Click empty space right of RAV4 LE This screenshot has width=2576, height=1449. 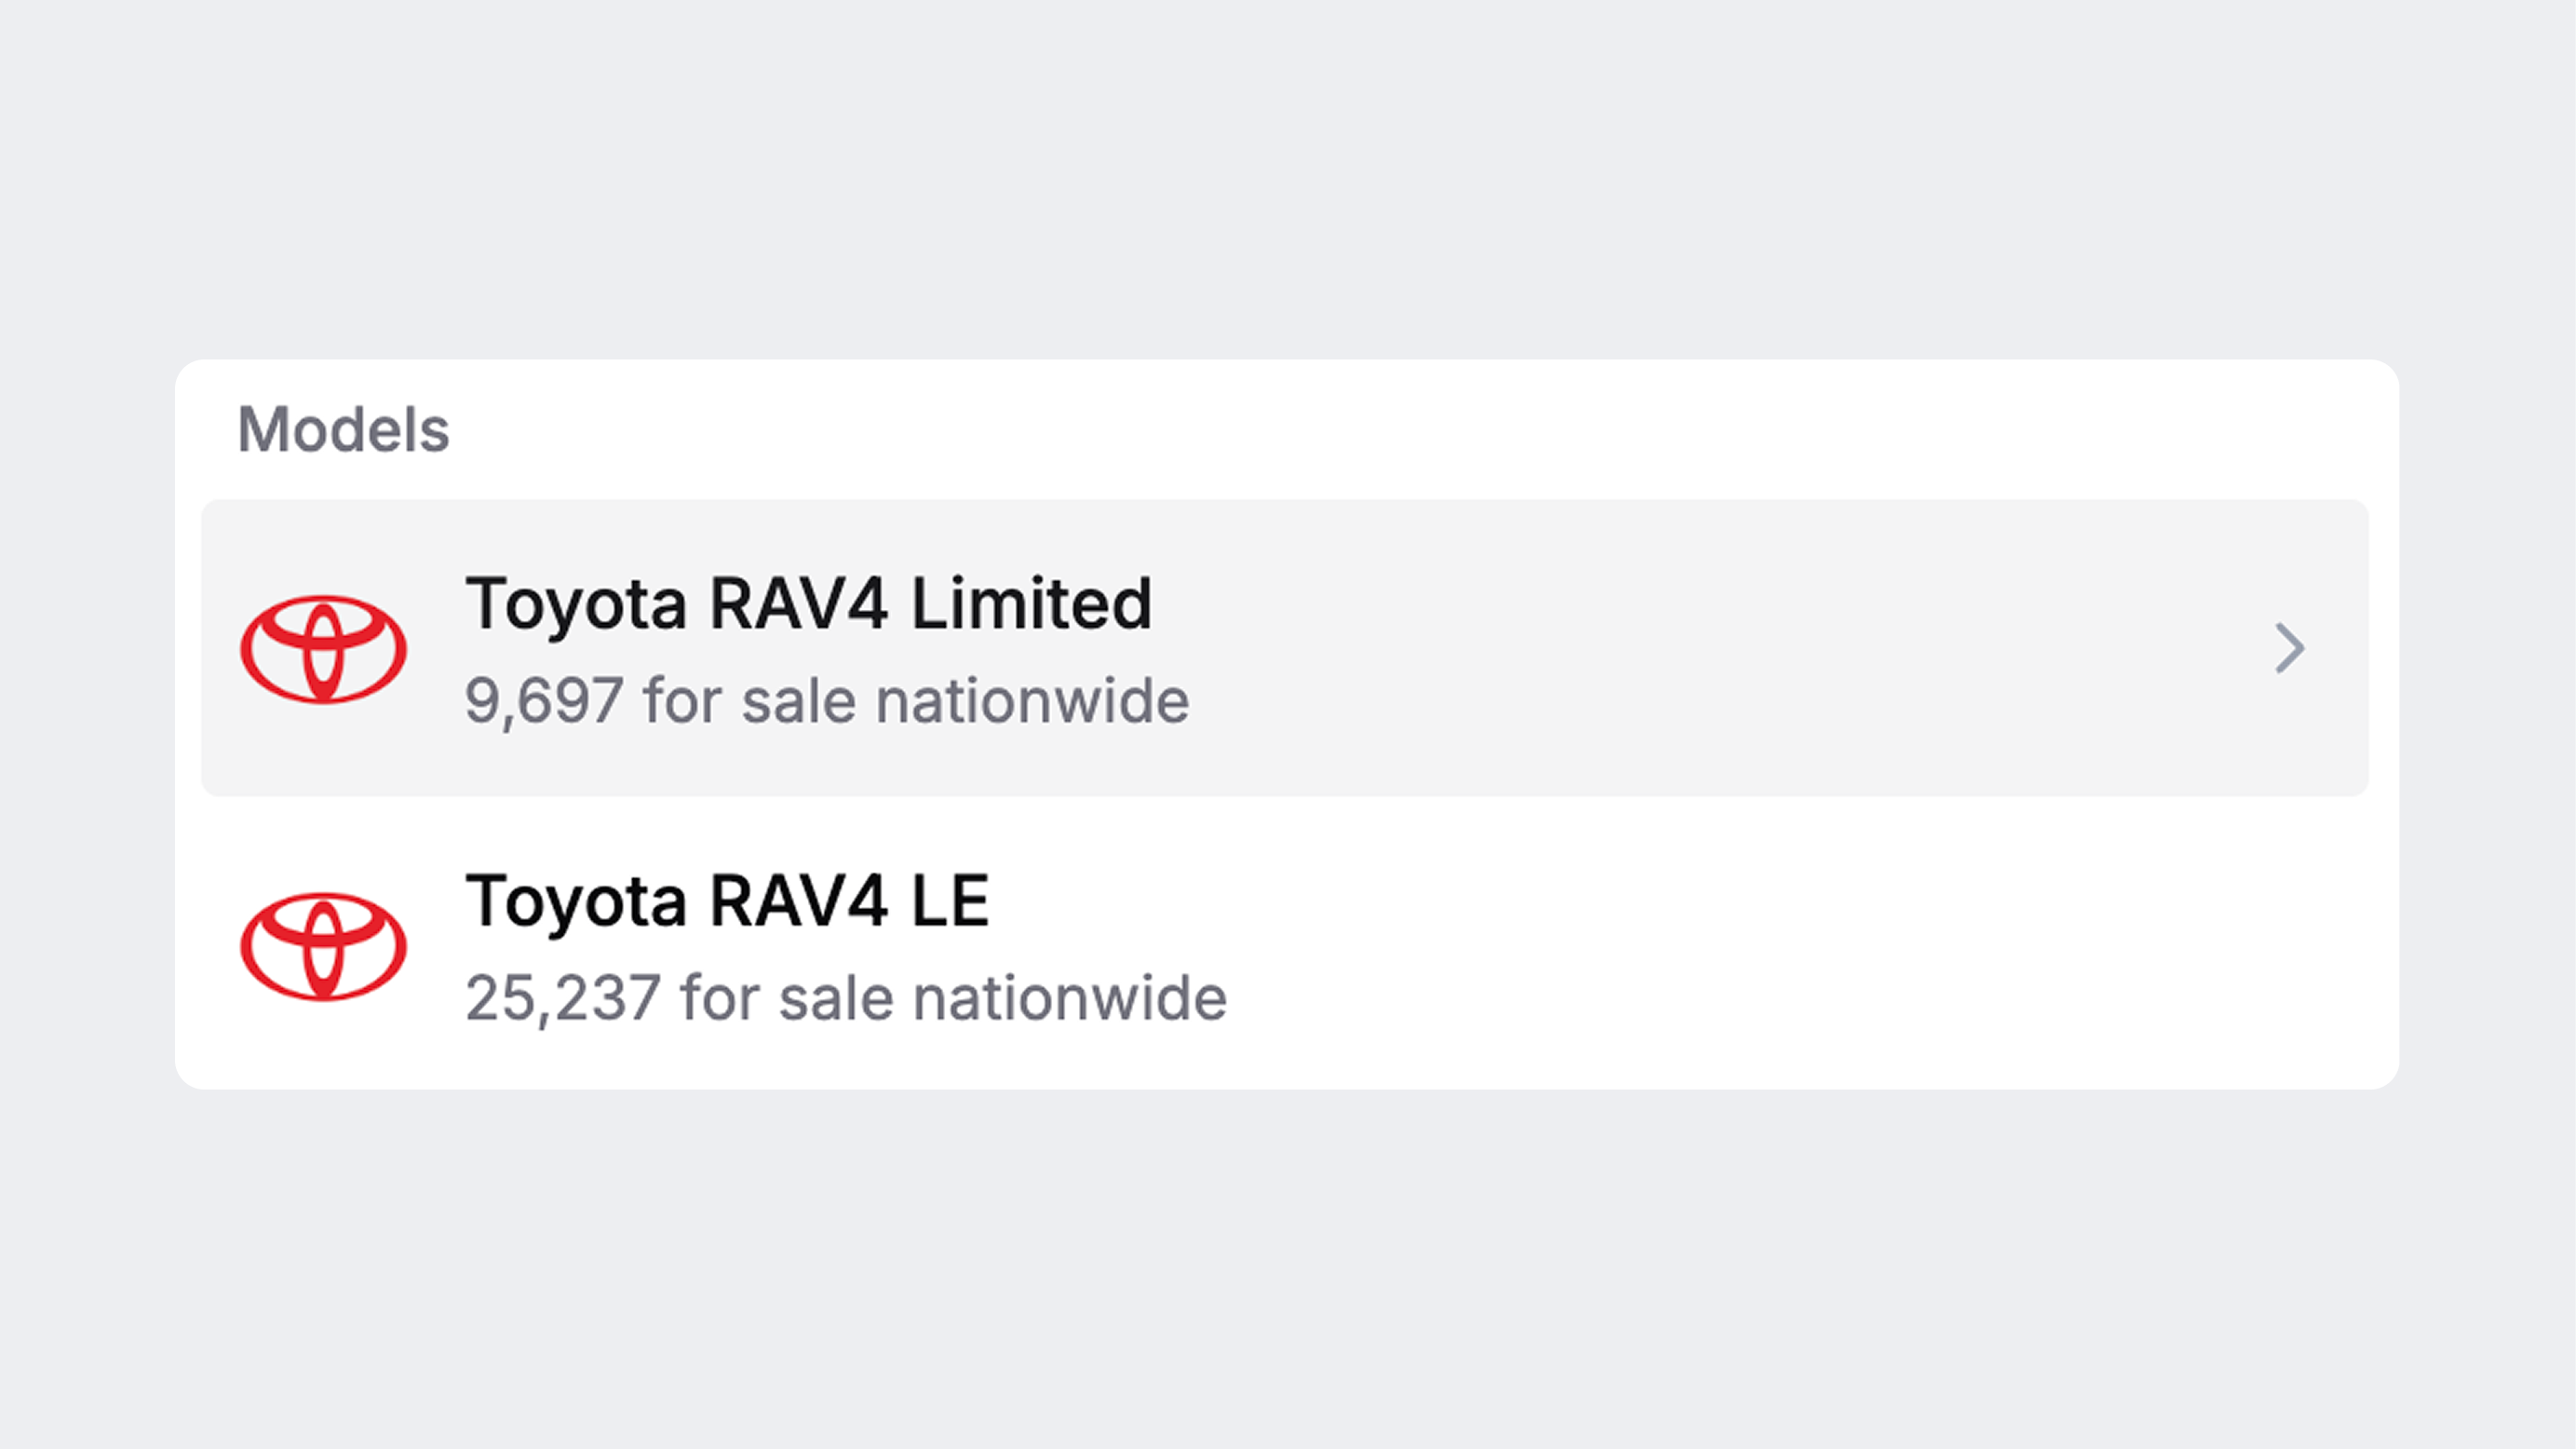coord(1700,946)
